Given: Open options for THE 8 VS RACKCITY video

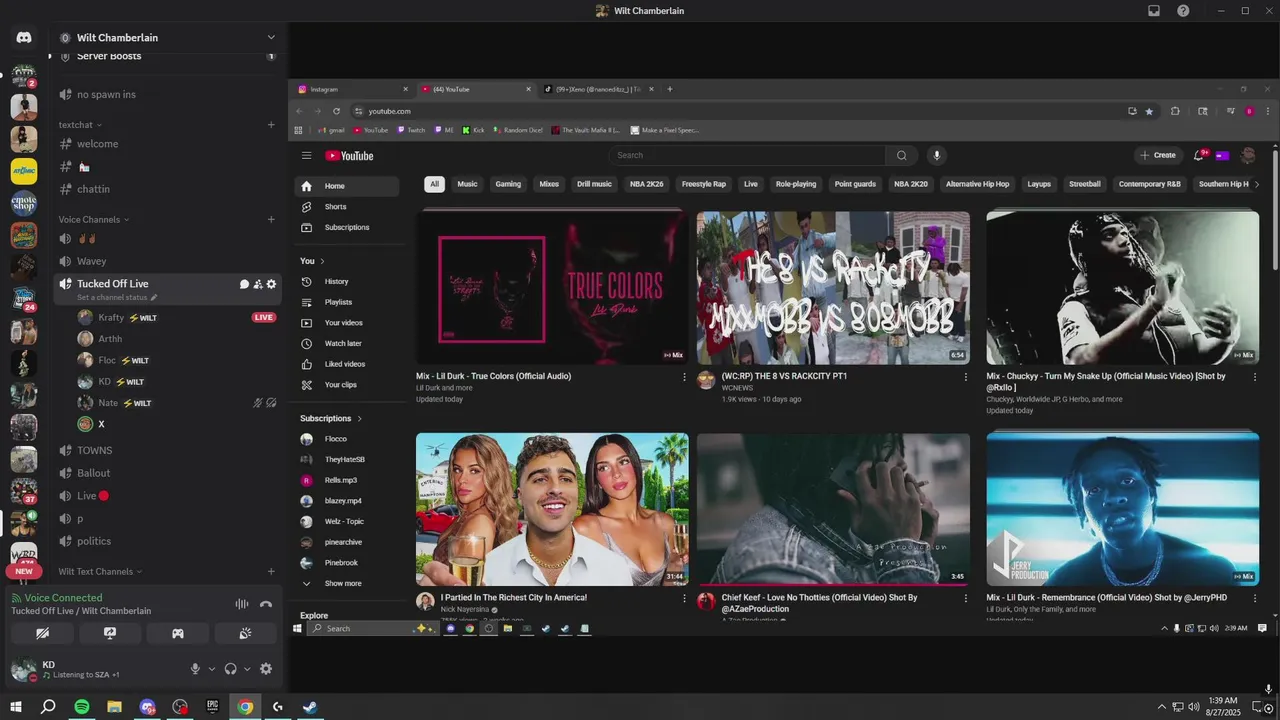Looking at the screenshot, I should click(966, 377).
